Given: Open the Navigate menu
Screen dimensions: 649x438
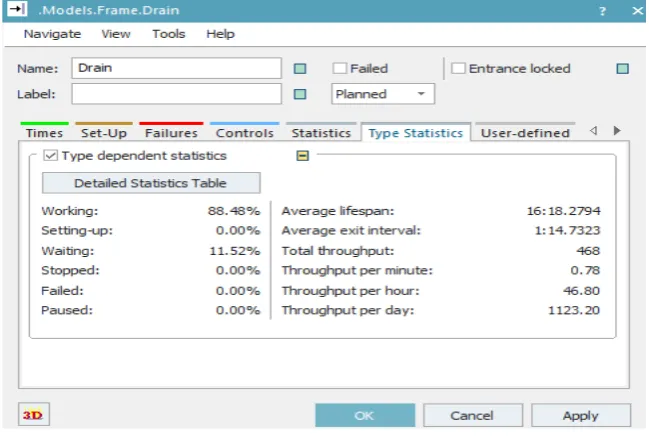Looking at the screenshot, I should coord(52,34).
